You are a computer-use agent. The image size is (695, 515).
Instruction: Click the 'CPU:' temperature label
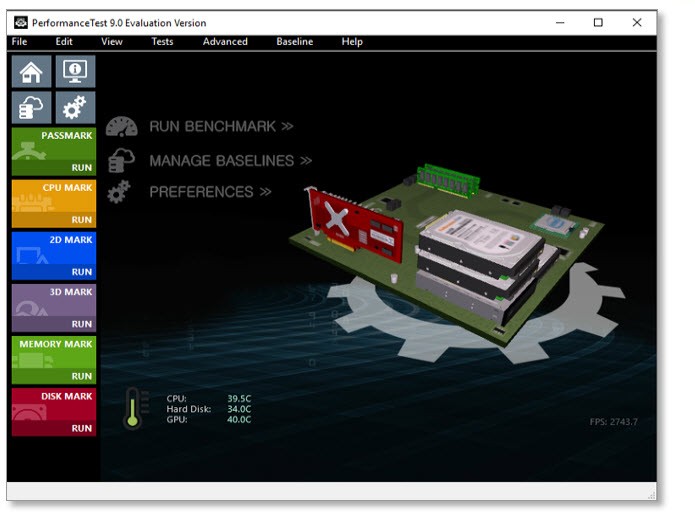coord(176,398)
